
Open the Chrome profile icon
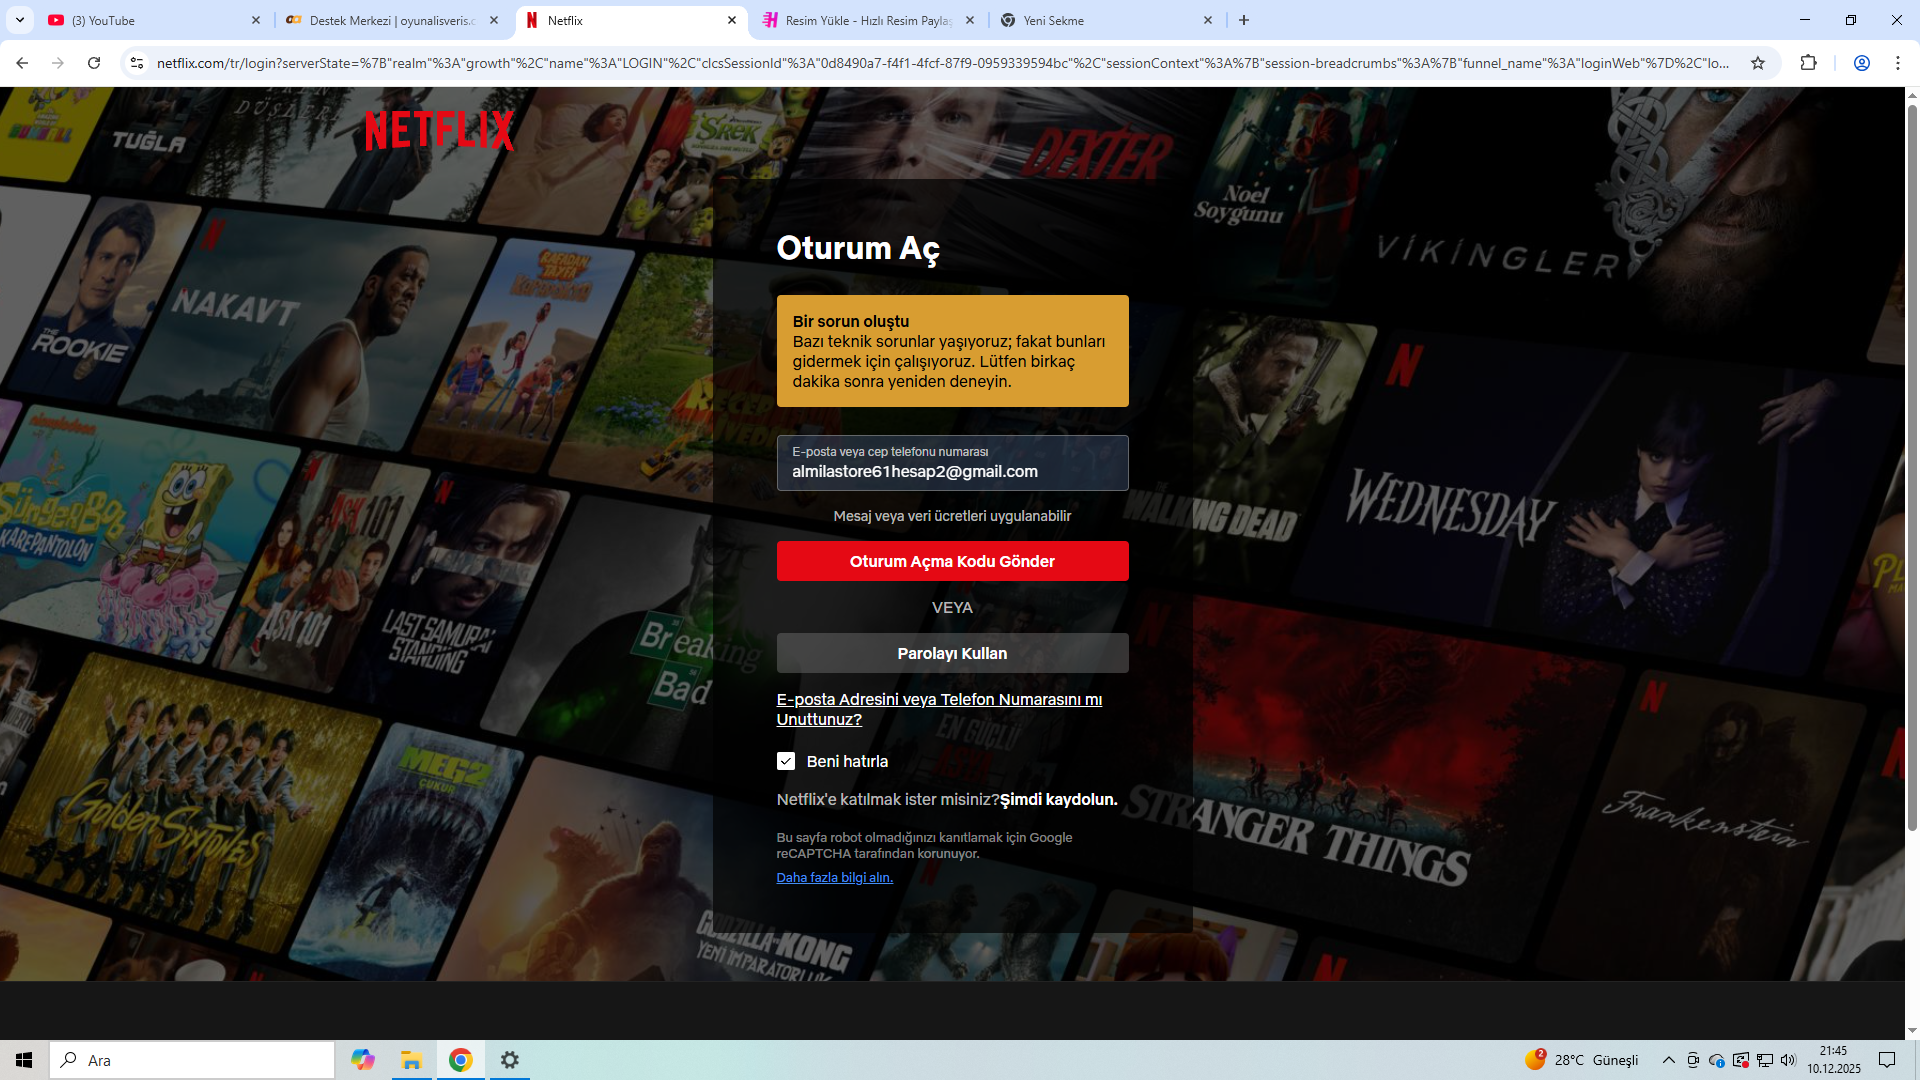coord(1862,63)
